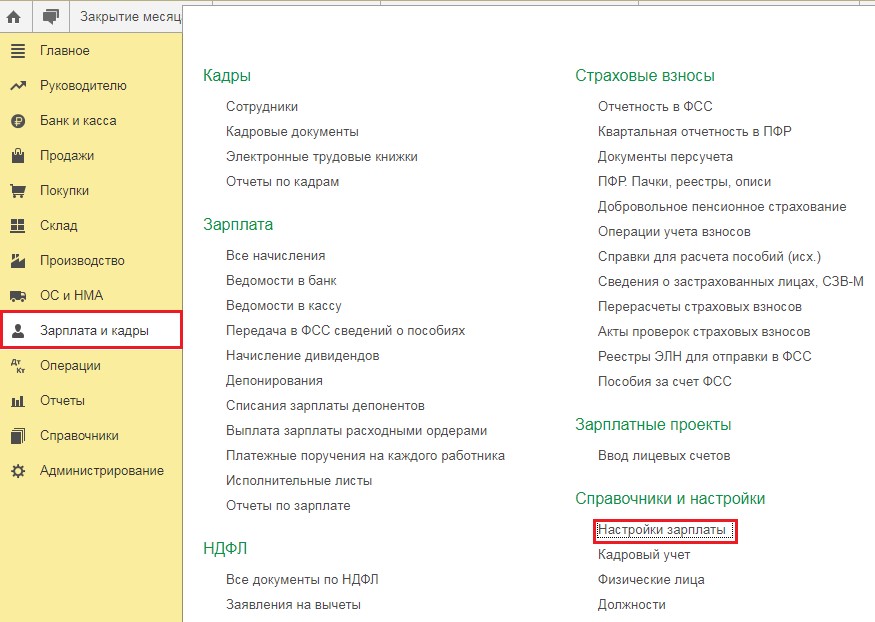
Task: Click the Зарплата и кадры person icon
Action: pyautogui.click(x=18, y=331)
